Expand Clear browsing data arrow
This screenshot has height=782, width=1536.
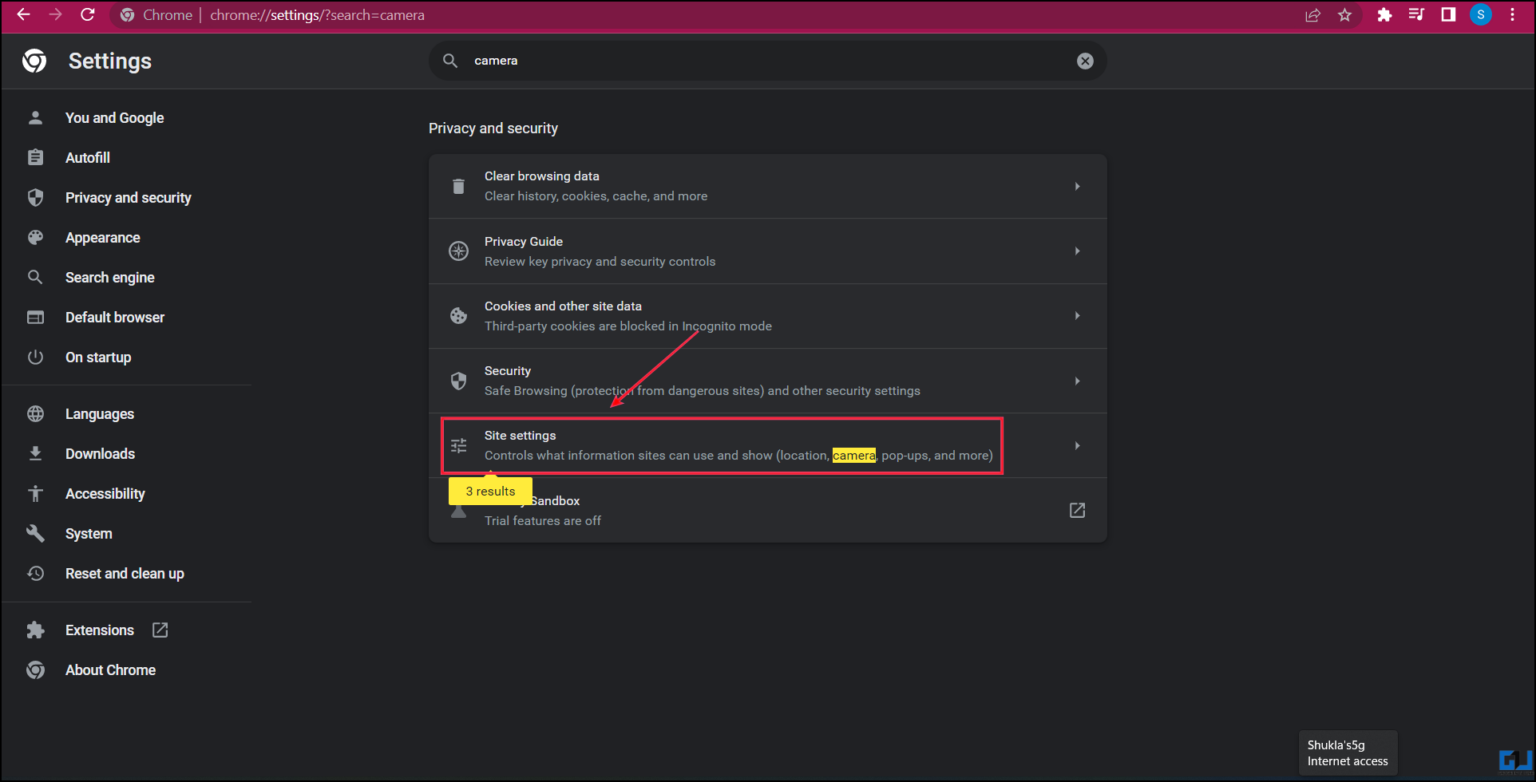tap(1077, 186)
